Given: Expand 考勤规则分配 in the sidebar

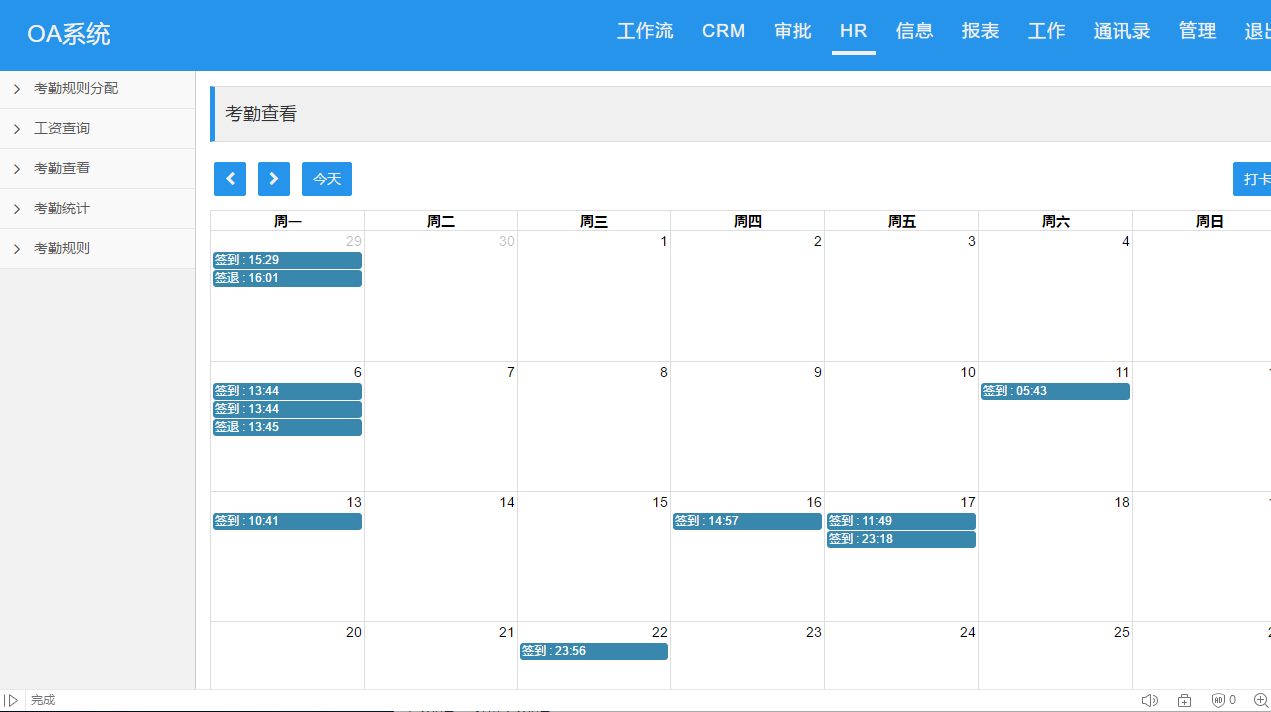Looking at the screenshot, I should pos(76,88).
